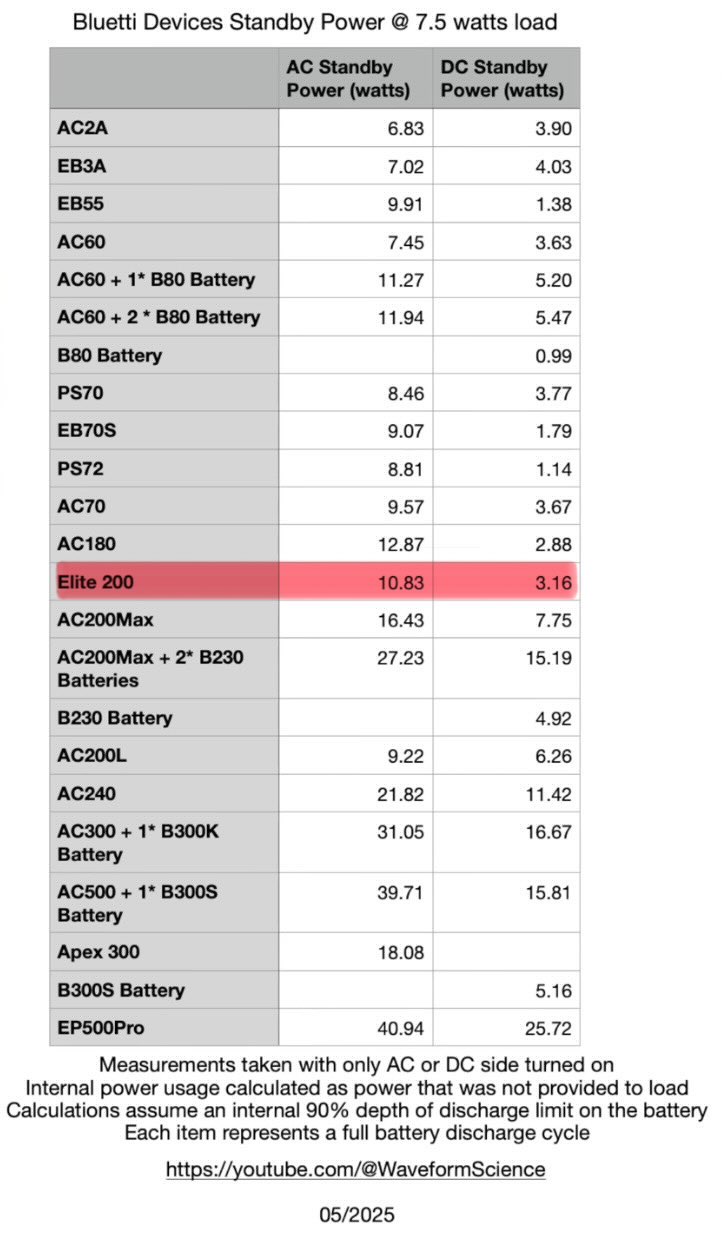Screen dimensions: 722x1242
Task: Click the 05/2025 date text
Action: tap(357, 1215)
